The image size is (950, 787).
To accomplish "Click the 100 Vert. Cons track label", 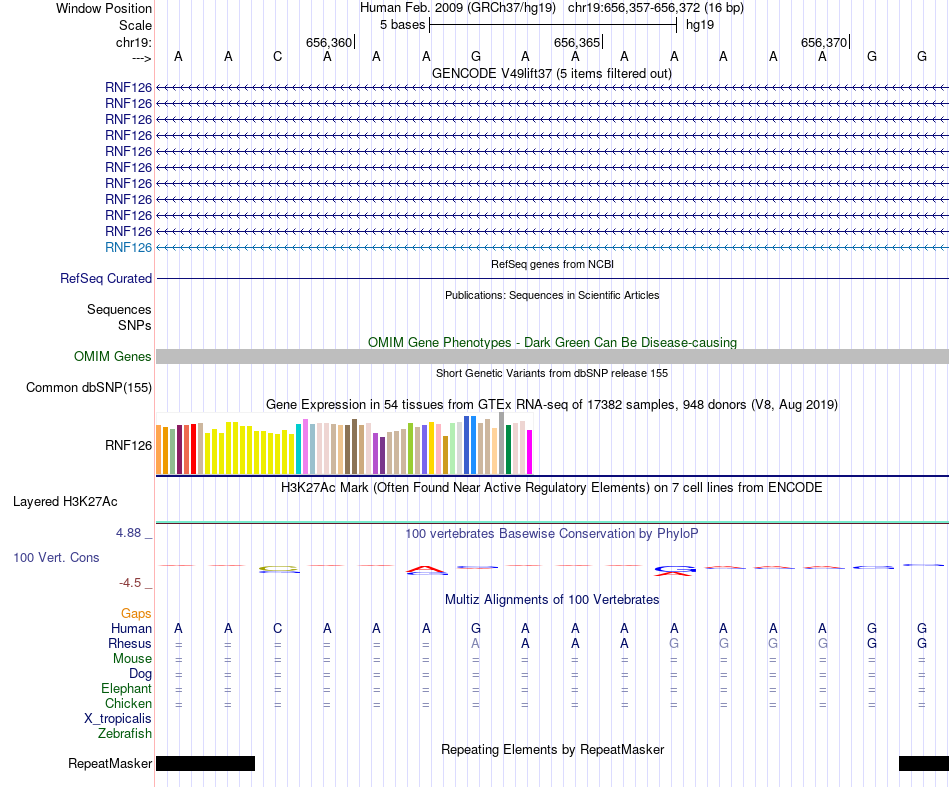I will coord(56,557).
